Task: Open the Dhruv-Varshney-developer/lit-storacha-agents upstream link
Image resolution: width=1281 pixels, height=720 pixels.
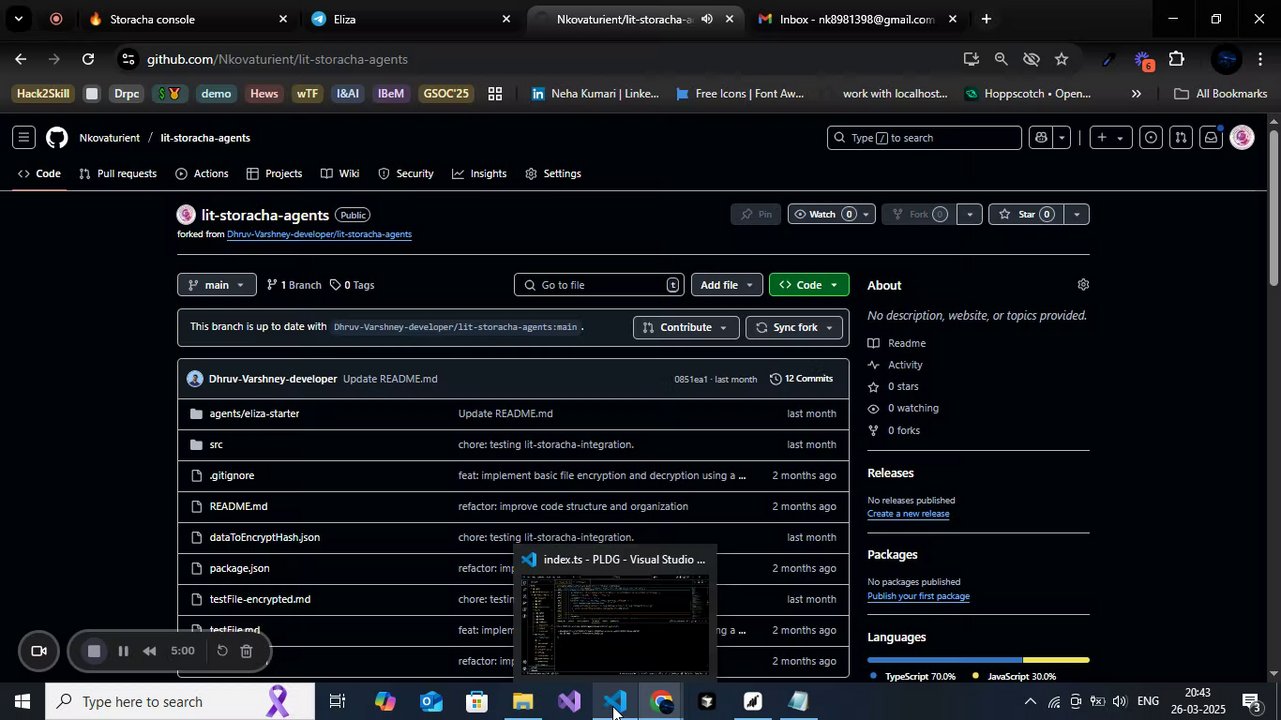Action: click(x=319, y=234)
